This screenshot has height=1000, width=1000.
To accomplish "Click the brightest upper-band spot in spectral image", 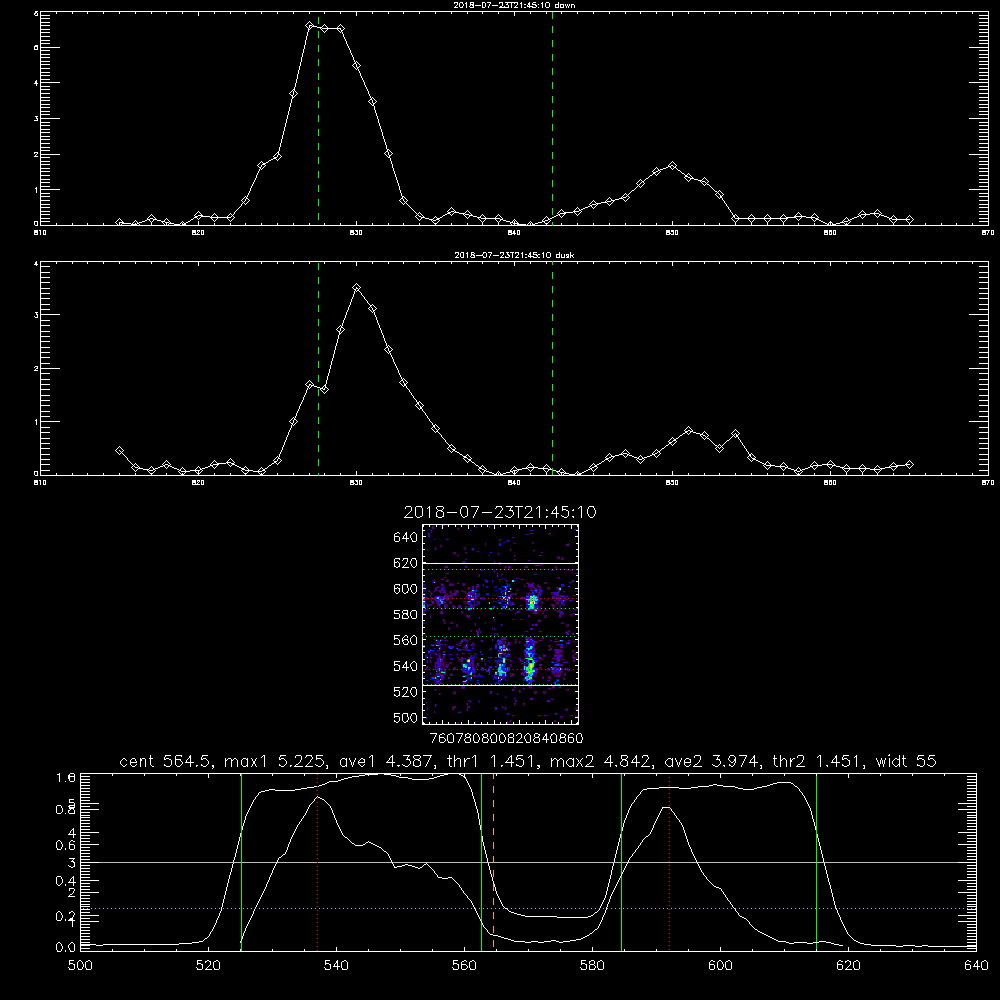I will 531,601.
